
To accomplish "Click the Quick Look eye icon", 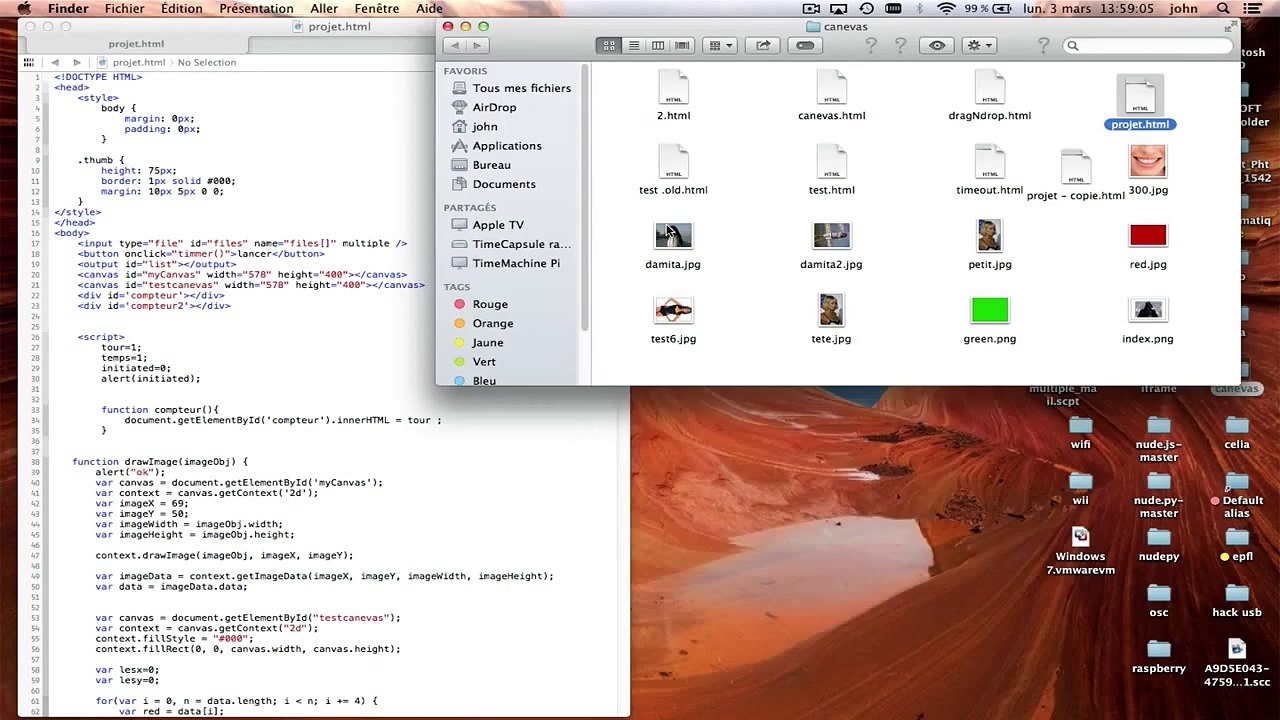I will click(x=937, y=45).
